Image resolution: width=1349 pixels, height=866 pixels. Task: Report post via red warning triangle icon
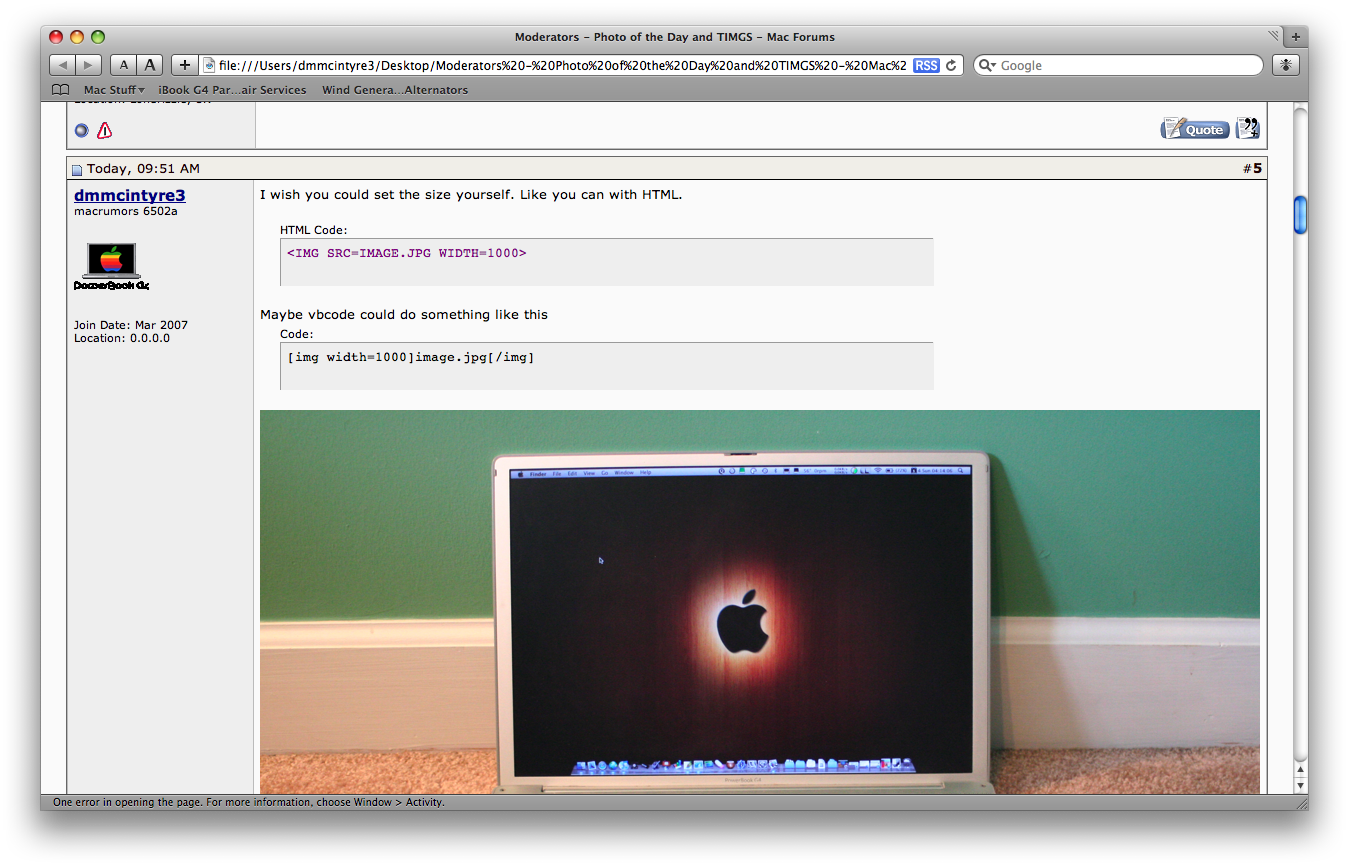pos(105,130)
